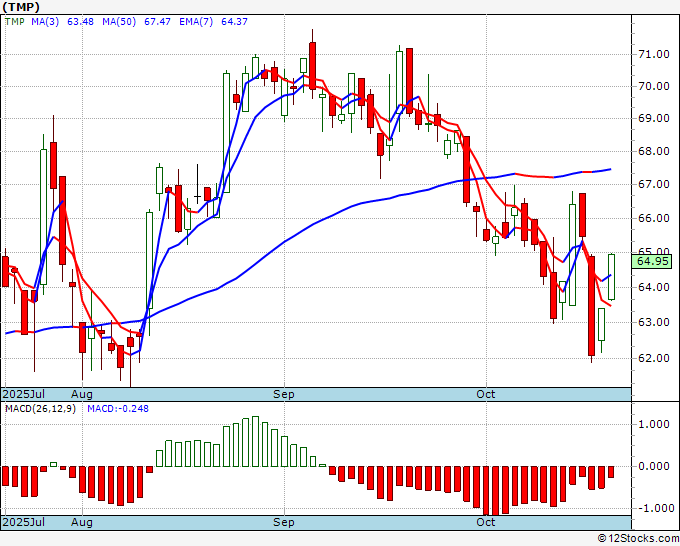The height and width of the screenshot is (546, 680).
Task: Click the 1.000 MACD axis label
Action: [654, 424]
